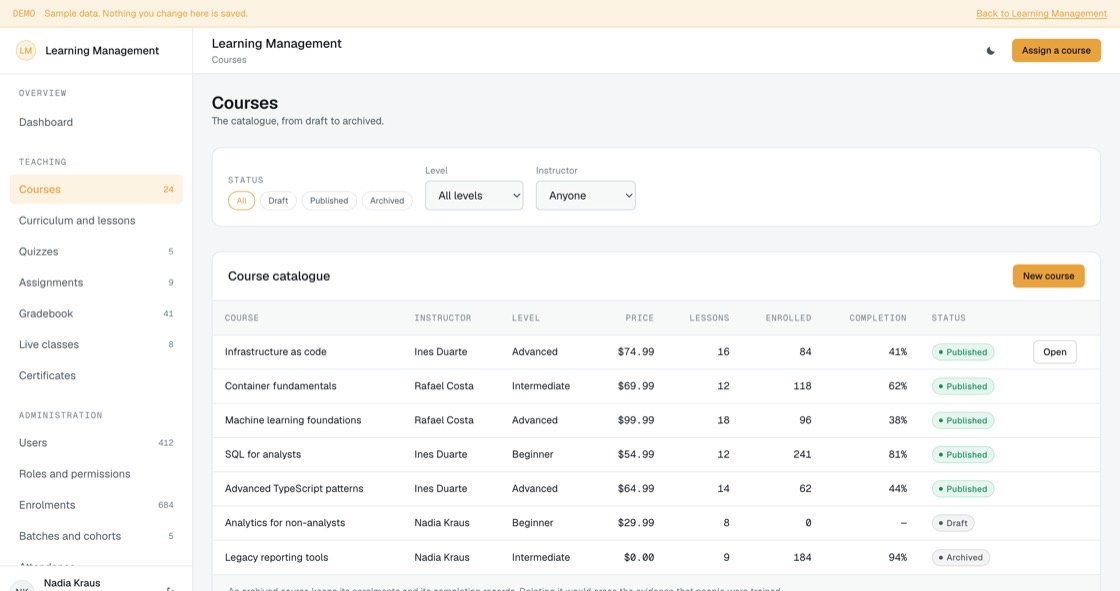Click the $0.00 price cell
Image resolution: width=1120 pixels, height=591 pixels.
point(639,557)
